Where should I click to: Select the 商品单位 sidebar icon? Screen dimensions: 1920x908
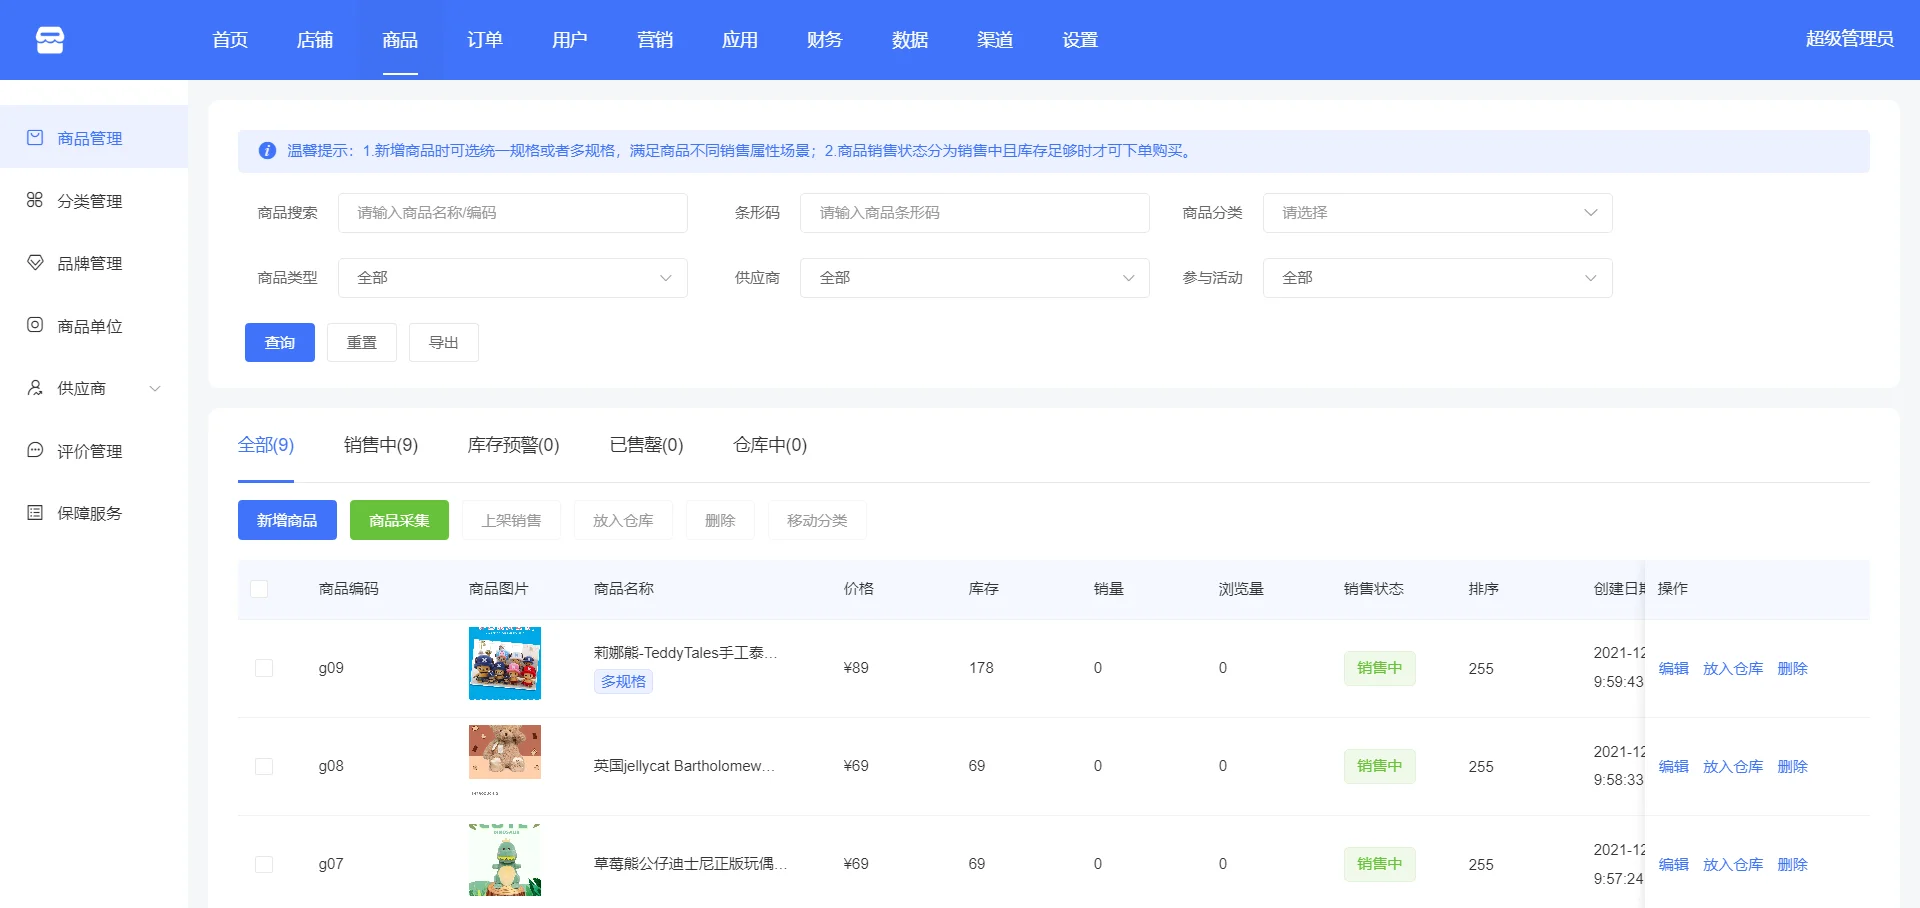click(35, 325)
